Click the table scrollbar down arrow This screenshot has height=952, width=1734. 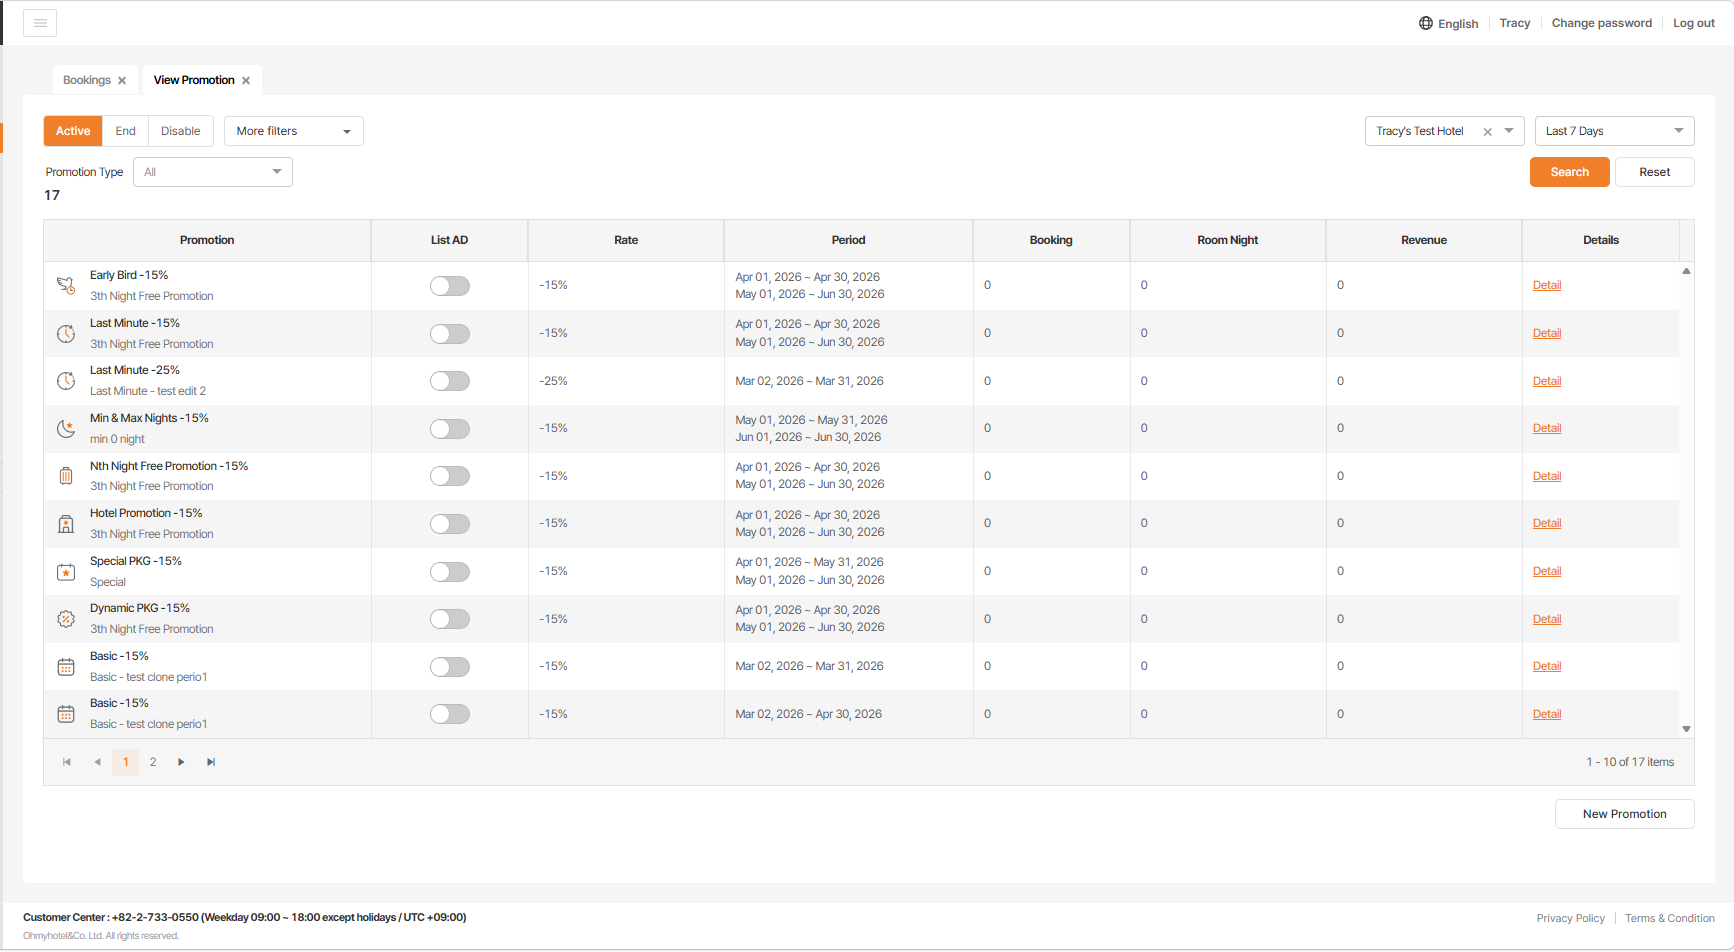(1686, 729)
